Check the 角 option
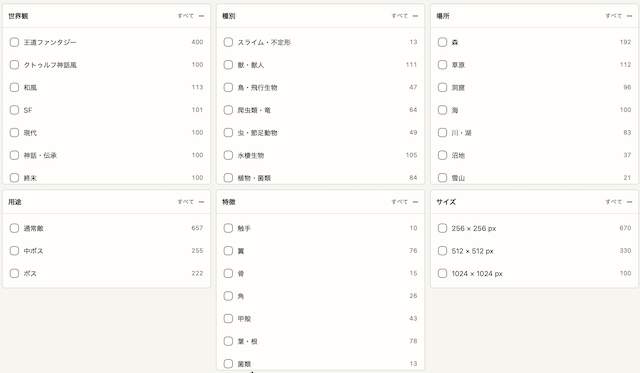 (x=228, y=296)
